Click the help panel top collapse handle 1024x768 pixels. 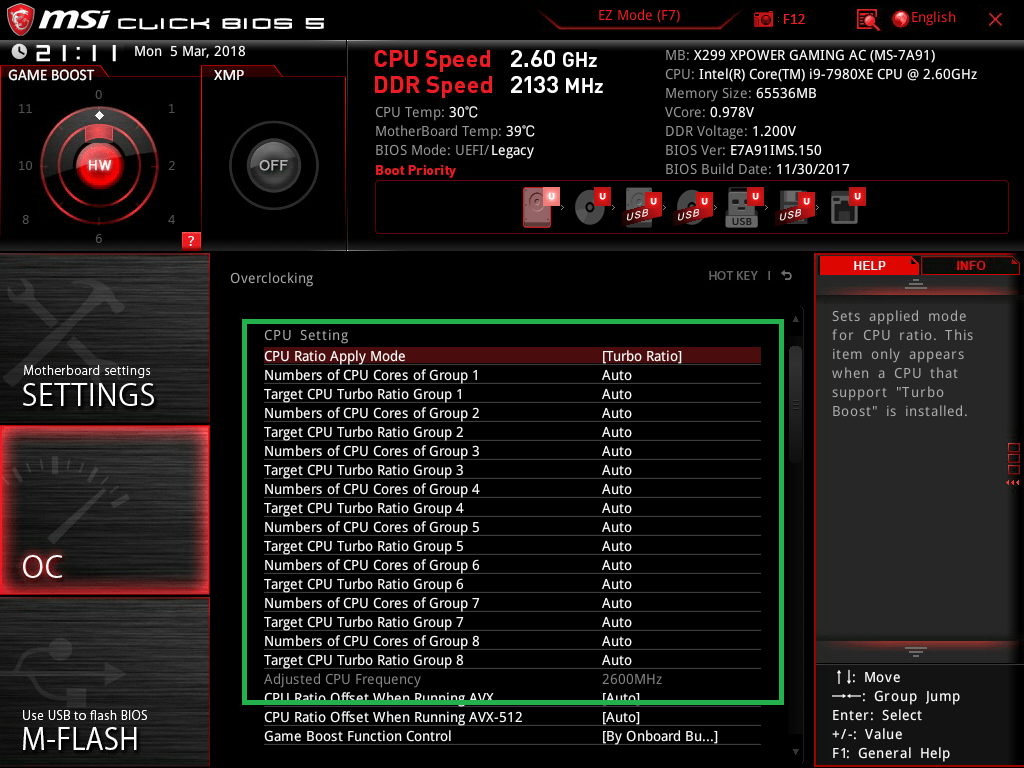916,283
